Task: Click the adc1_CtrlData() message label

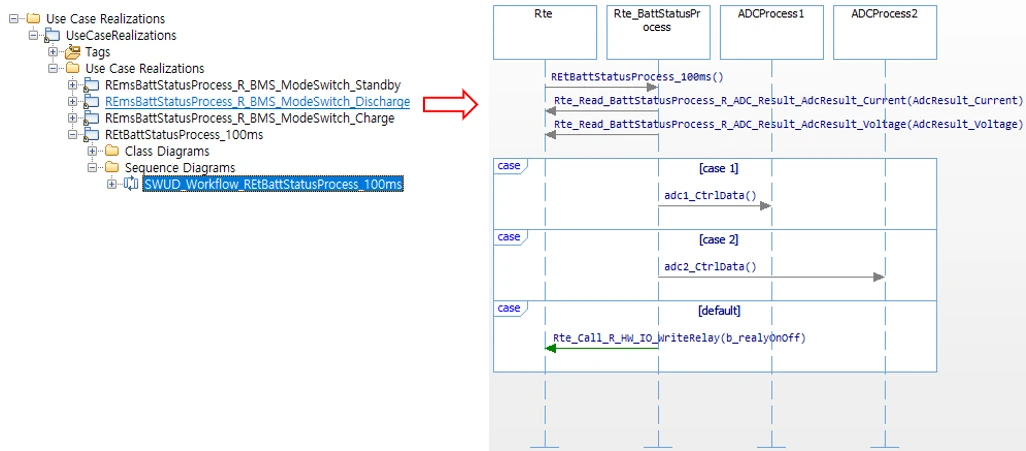Action: pyautogui.click(x=710, y=195)
